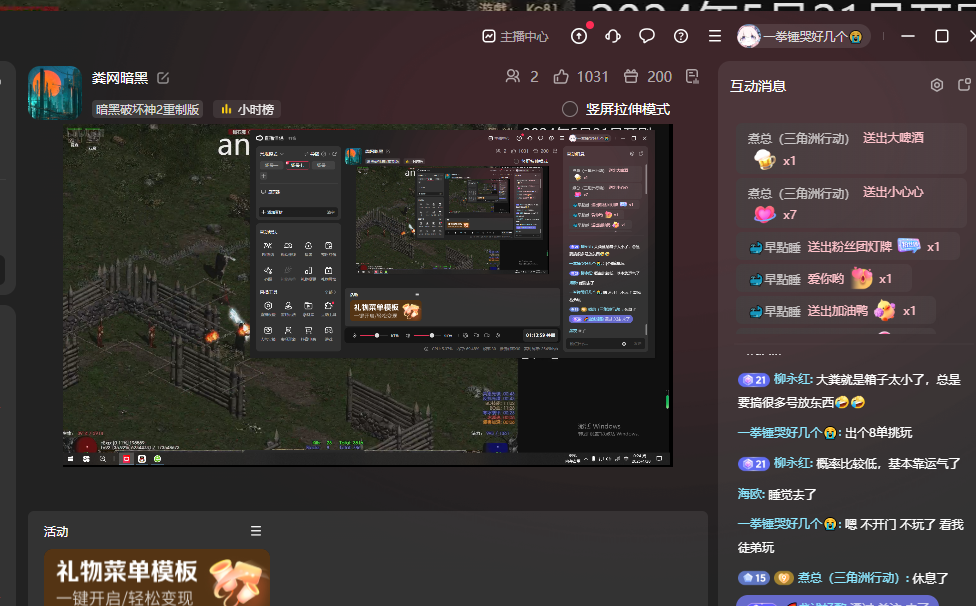Click level 21 badge on 概率比较低 message
This screenshot has width=976, height=606.
754,464
